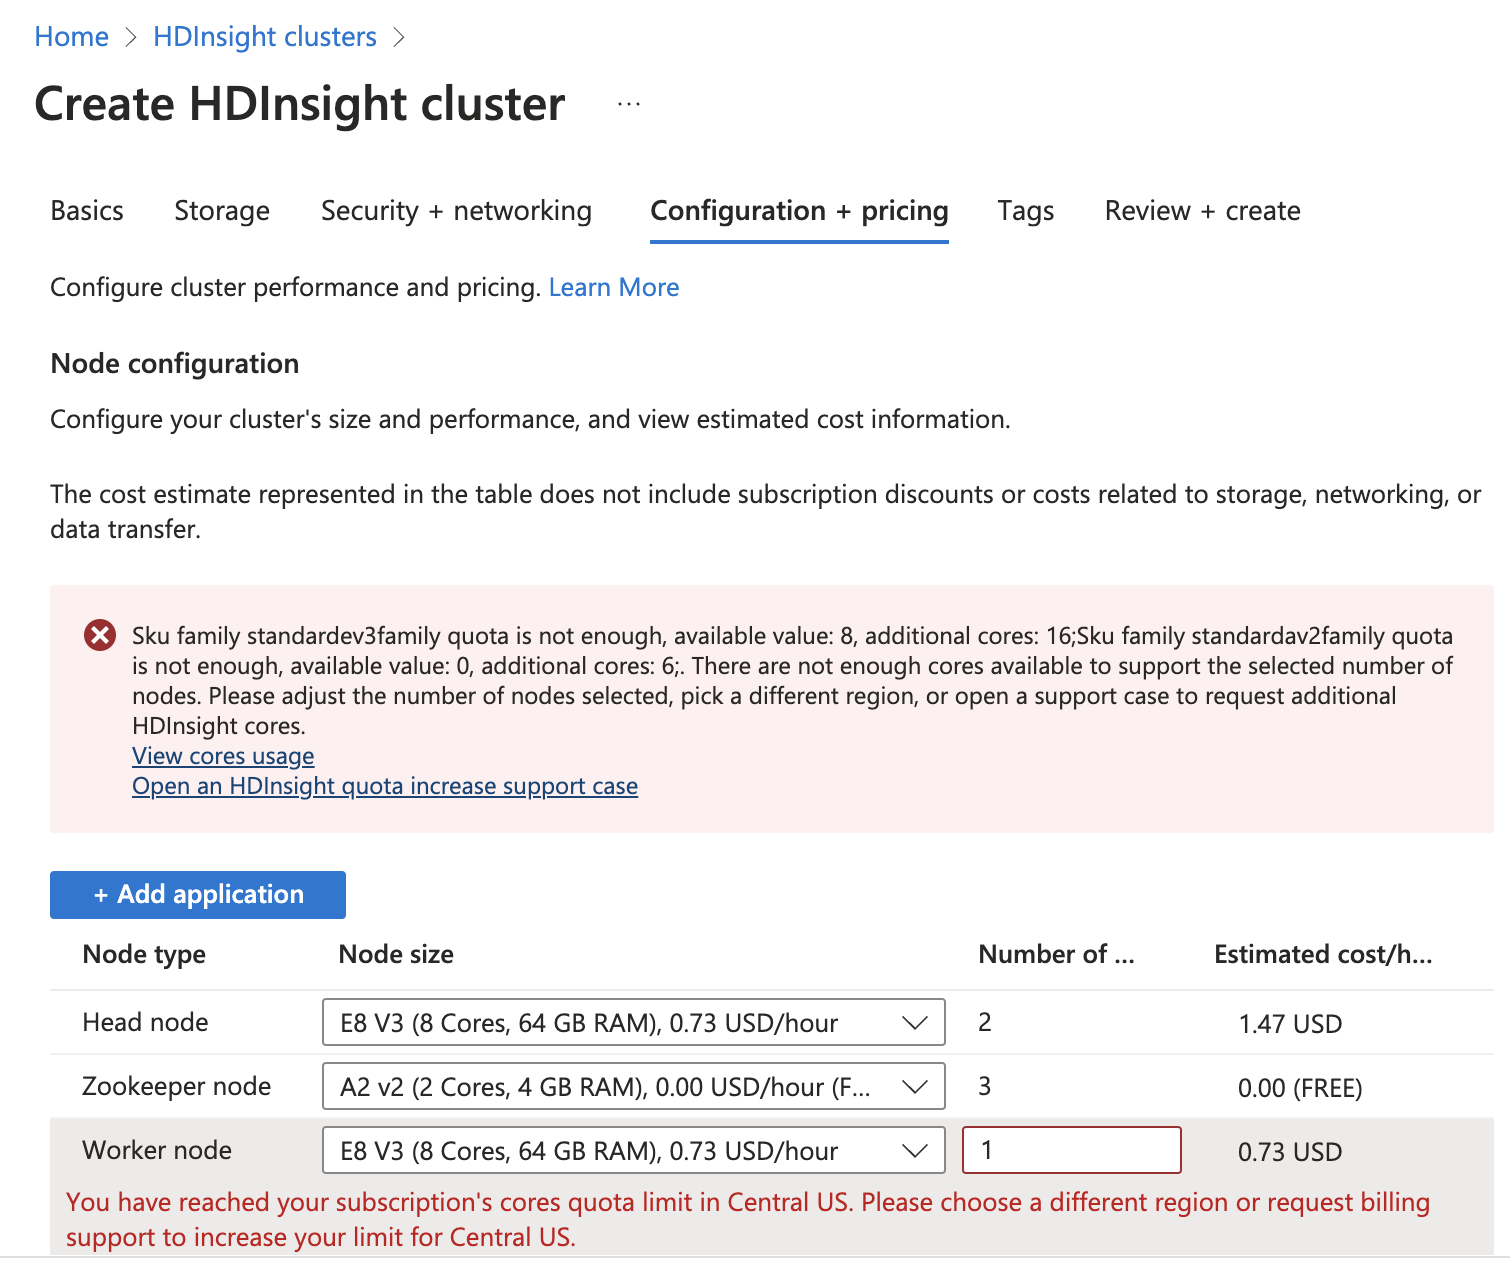Image resolution: width=1510 pixels, height=1266 pixels.
Task: Go to Review + create tab
Action: tap(1202, 211)
